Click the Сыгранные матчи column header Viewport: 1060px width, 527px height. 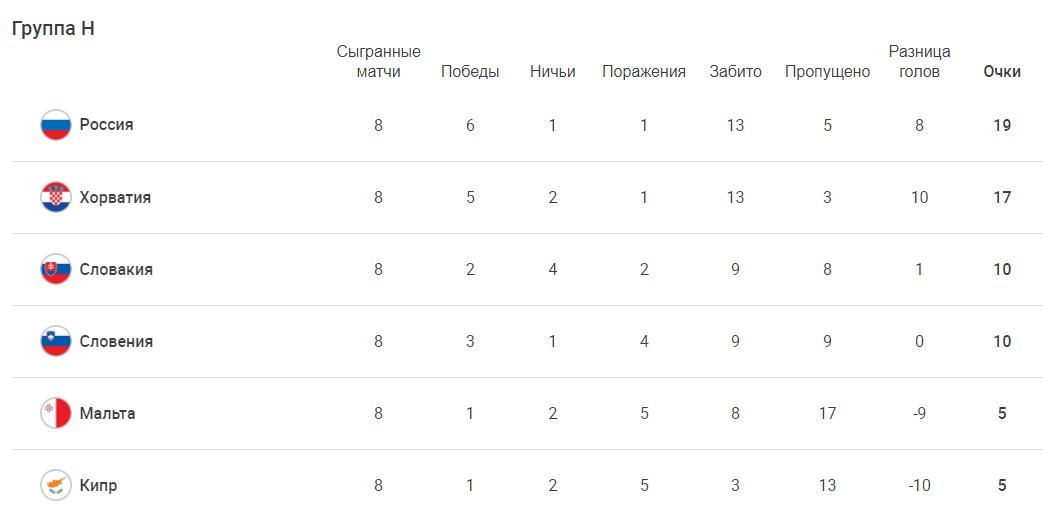point(379,61)
